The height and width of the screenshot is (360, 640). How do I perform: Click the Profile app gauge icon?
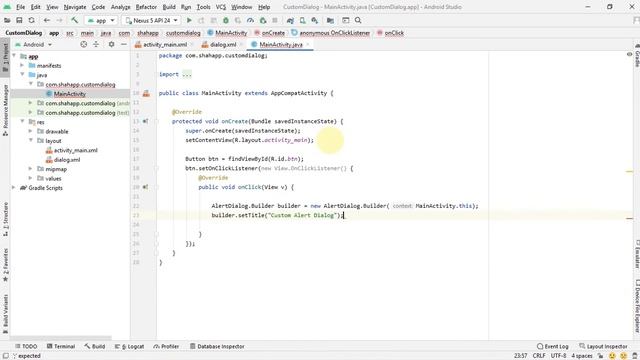pyautogui.click(x=250, y=20)
